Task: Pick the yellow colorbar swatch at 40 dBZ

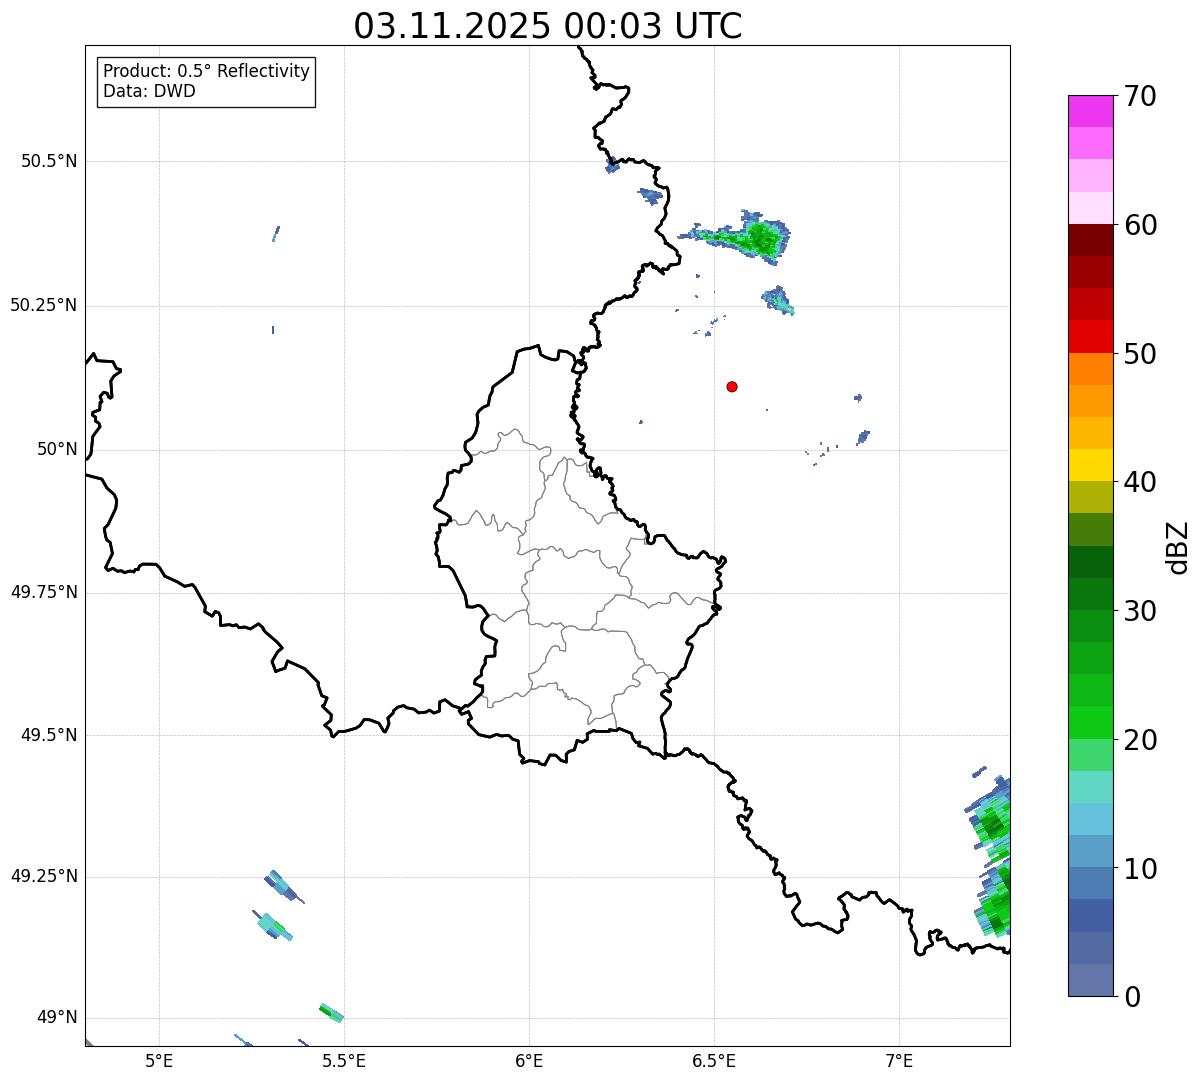Action: click(1090, 465)
